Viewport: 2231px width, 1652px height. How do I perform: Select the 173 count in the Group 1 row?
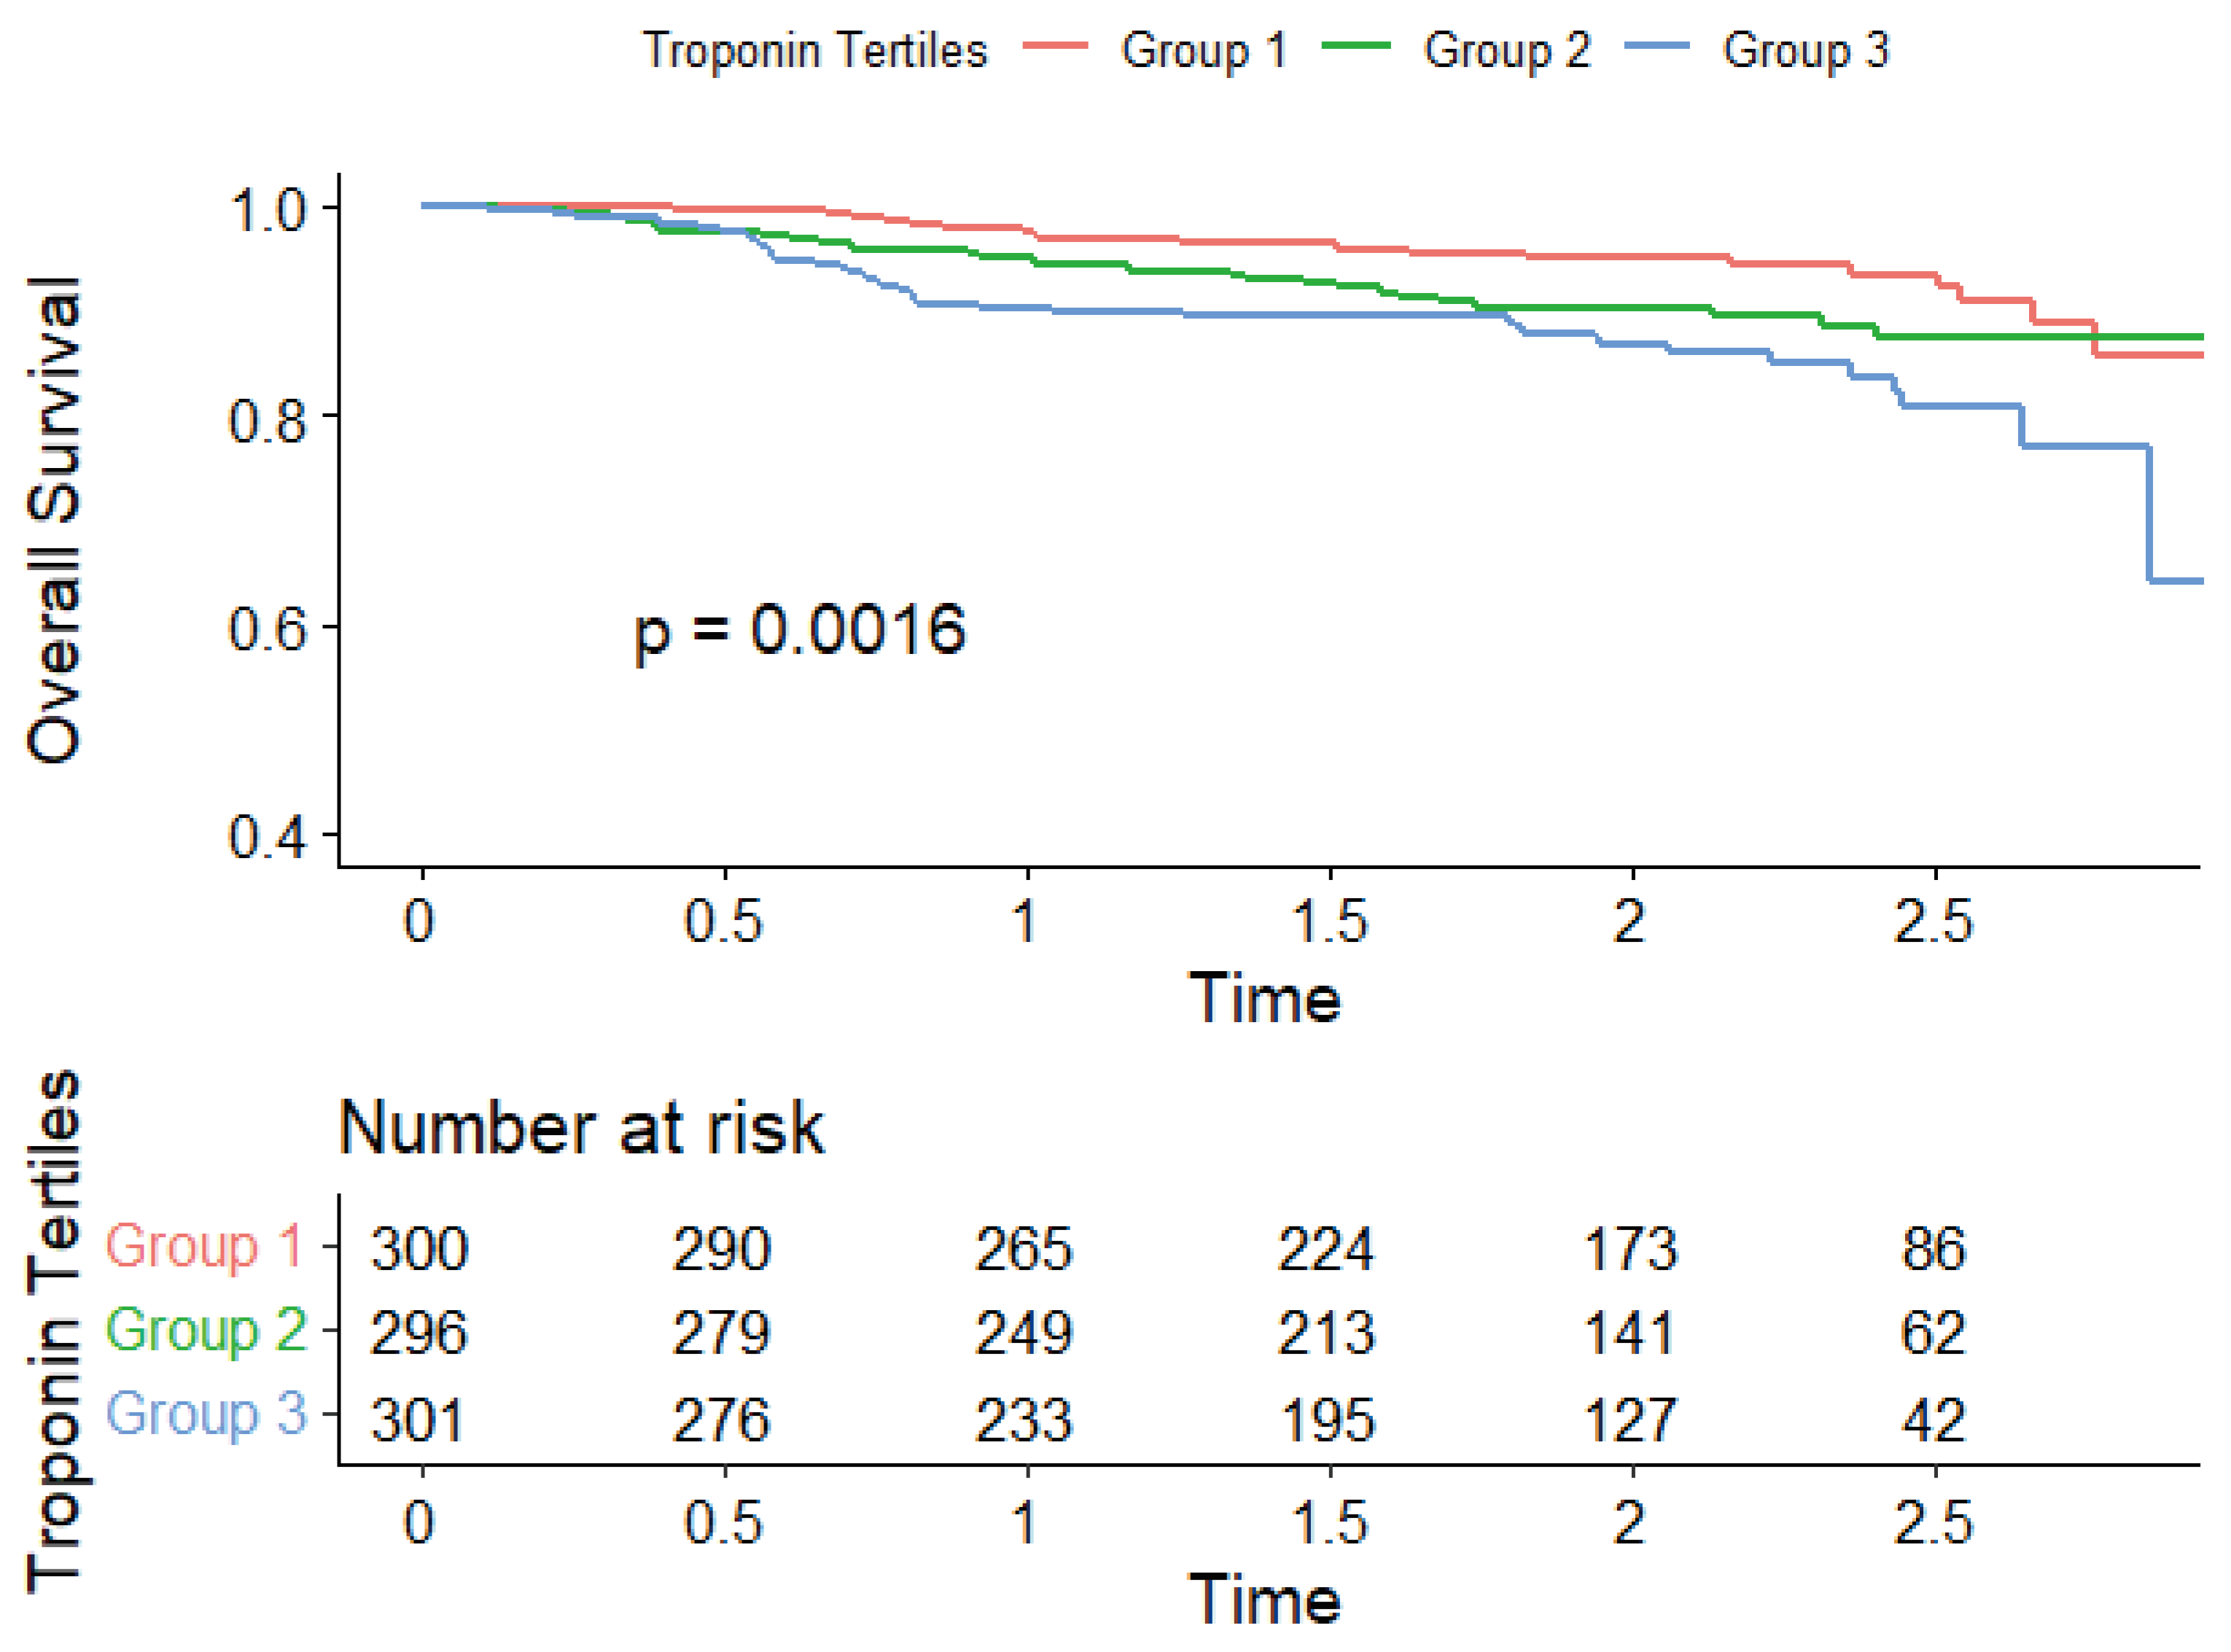point(1630,1249)
